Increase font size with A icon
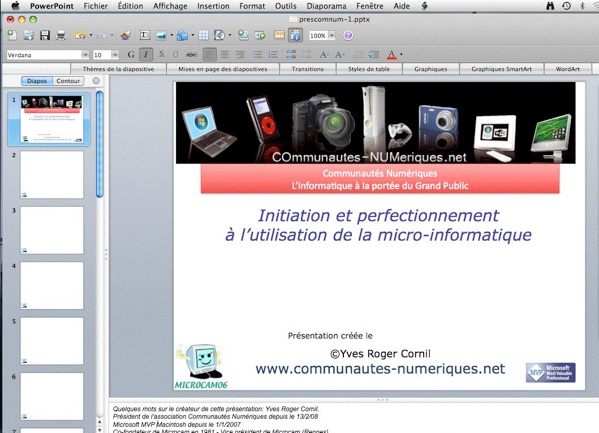The height and width of the screenshot is (433, 599). [x=324, y=55]
